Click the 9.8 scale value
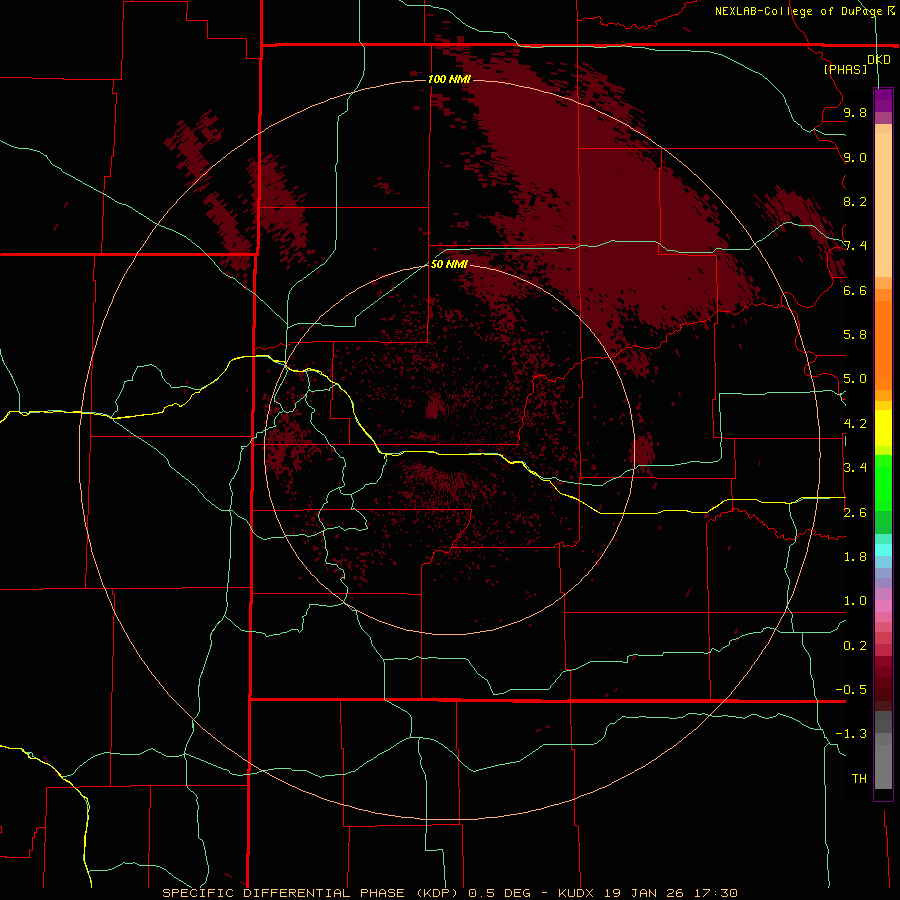The image size is (900, 900). click(855, 112)
